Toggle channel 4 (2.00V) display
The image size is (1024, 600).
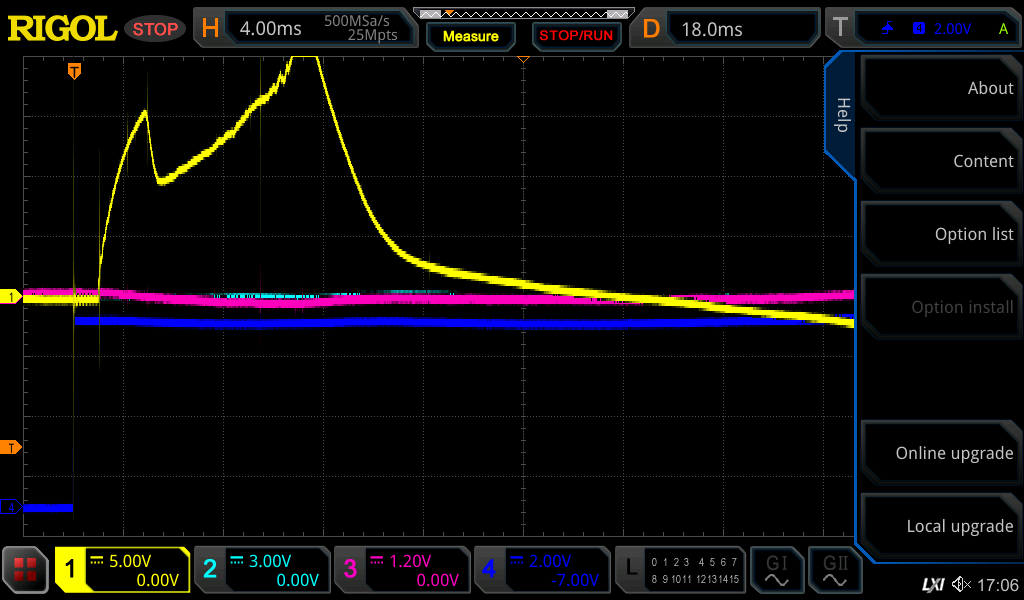540,570
